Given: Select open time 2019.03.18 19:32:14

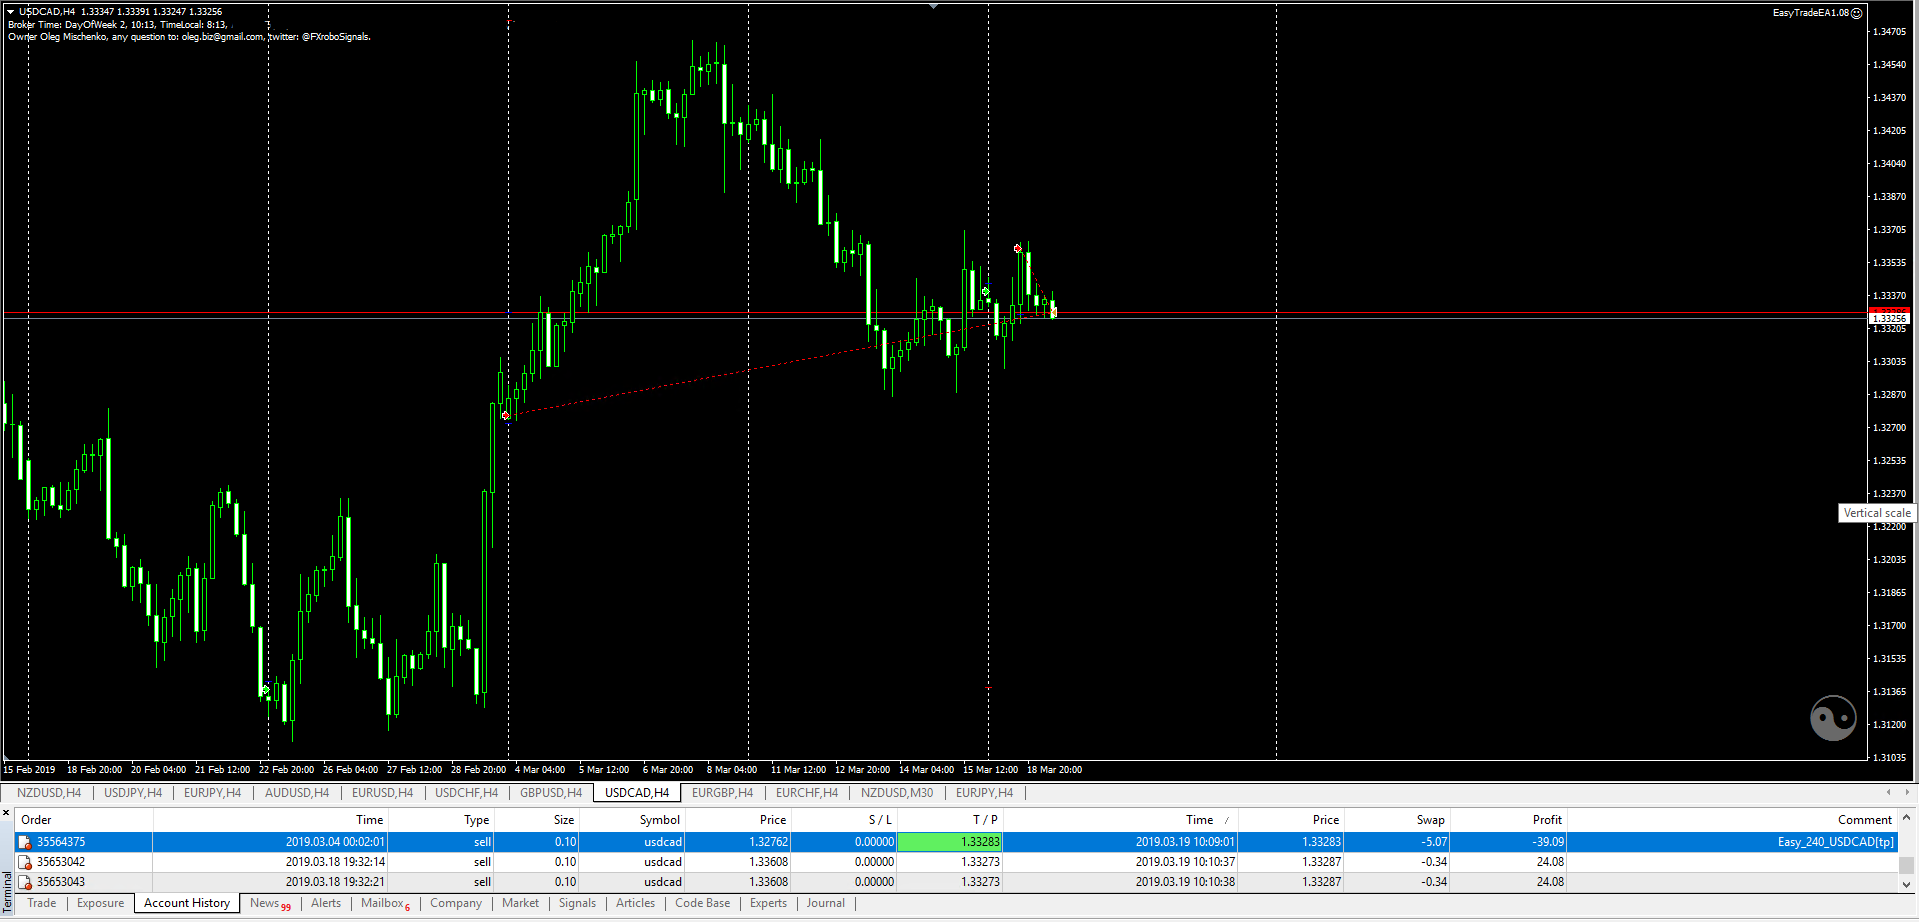Looking at the screenshot, I should click(x=335, y=862).
